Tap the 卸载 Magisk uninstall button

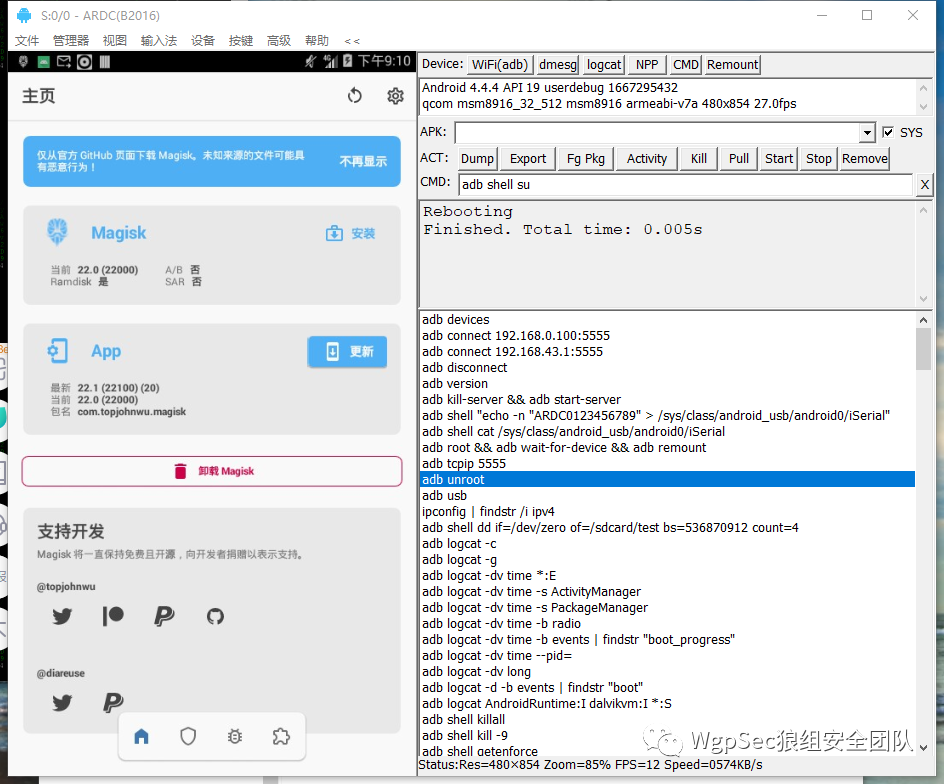[212, 471]
